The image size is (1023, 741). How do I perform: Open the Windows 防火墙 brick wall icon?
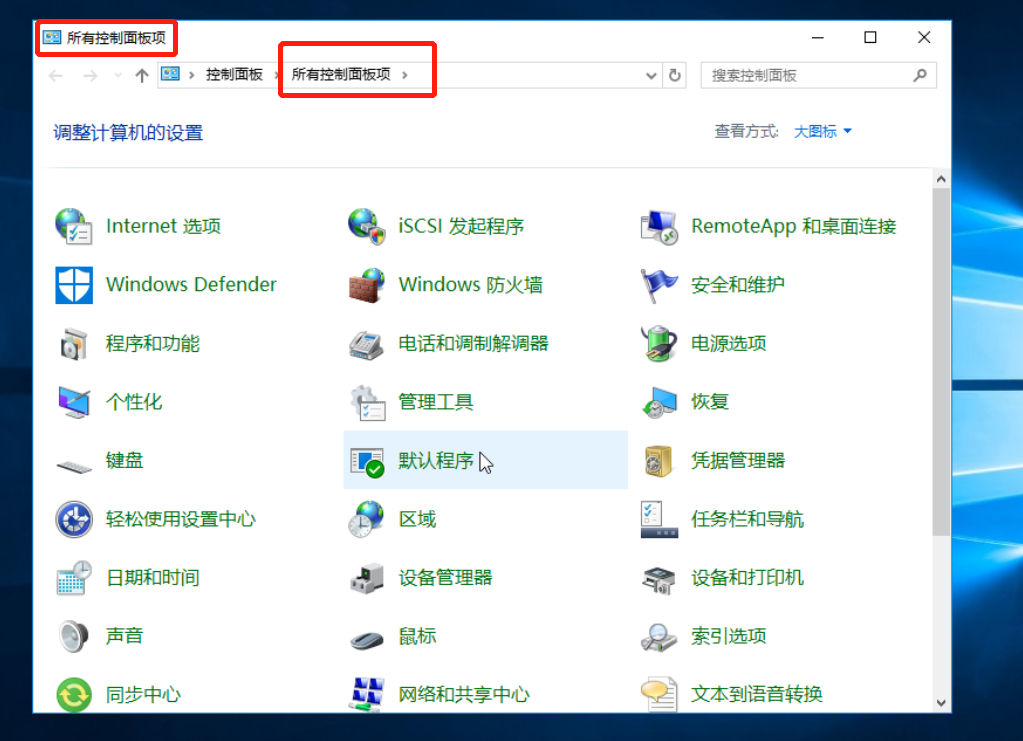366,285
